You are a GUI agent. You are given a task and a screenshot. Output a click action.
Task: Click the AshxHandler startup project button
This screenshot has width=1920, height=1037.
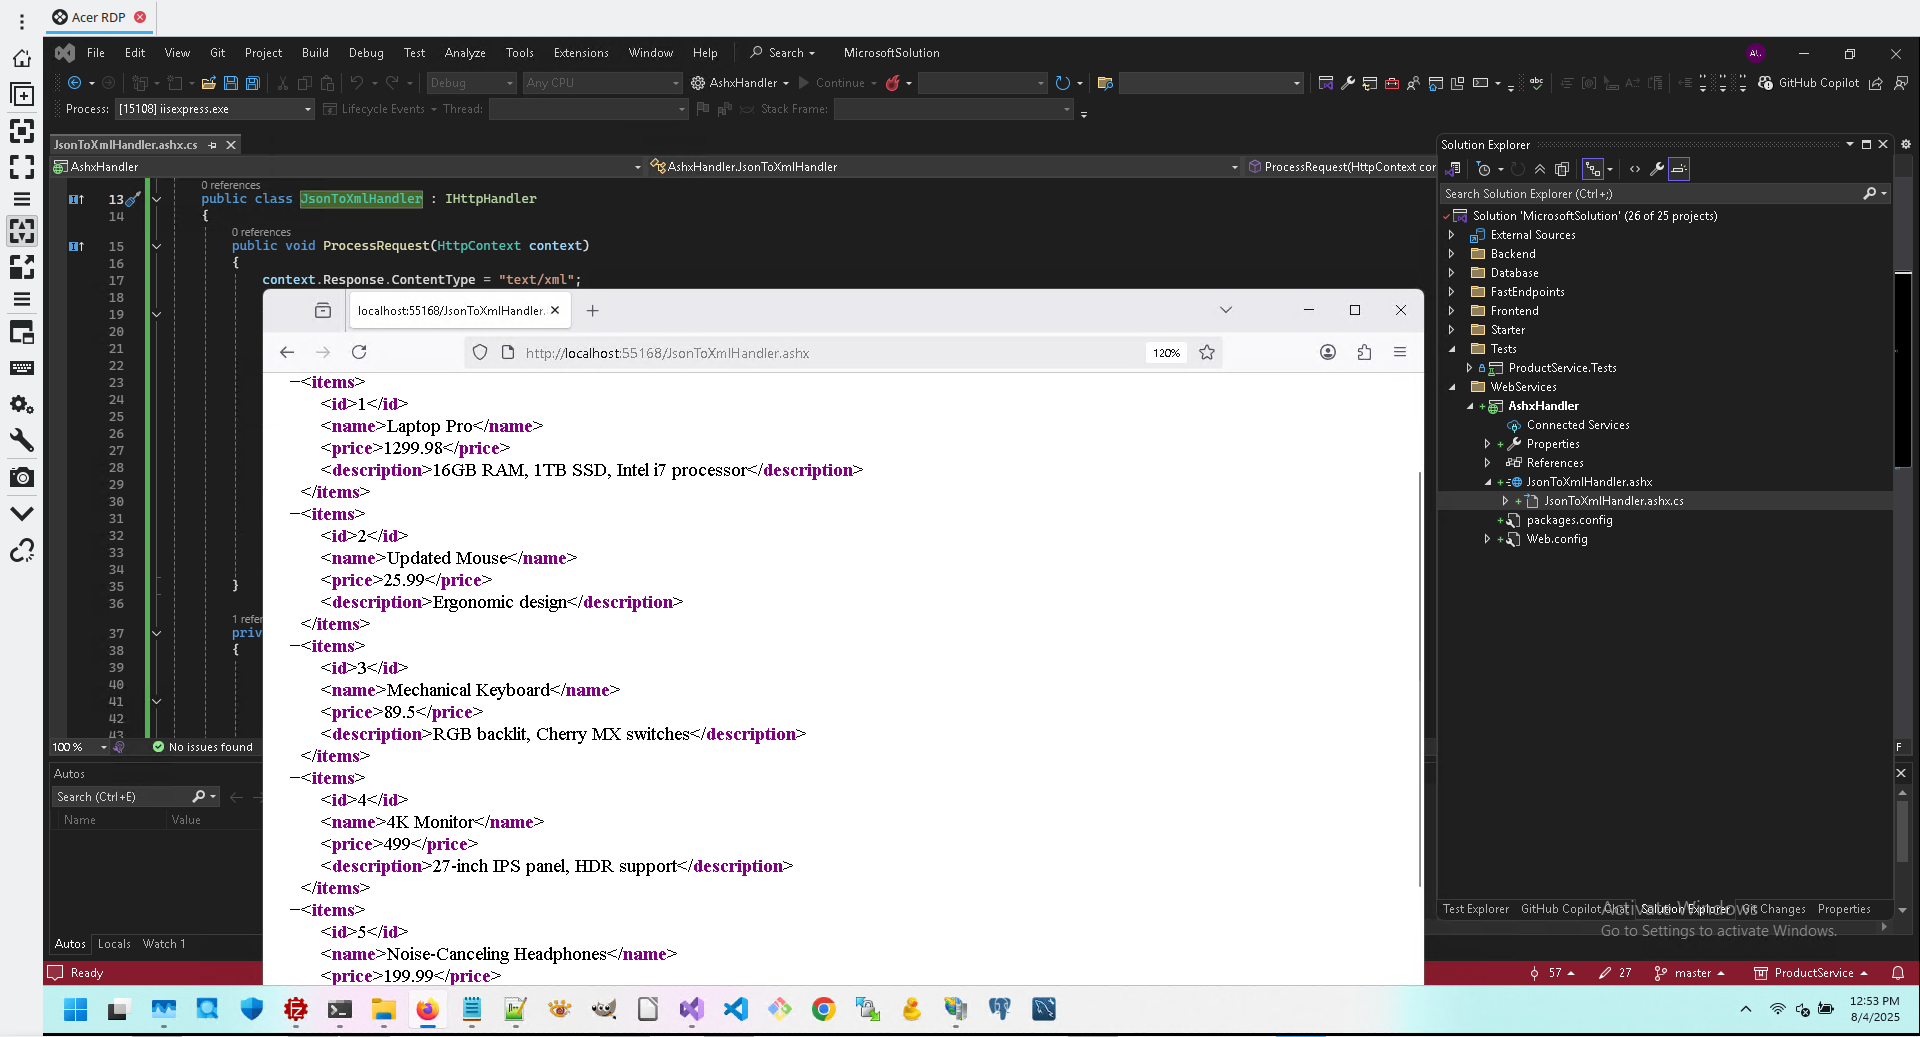tap(740, 83)
